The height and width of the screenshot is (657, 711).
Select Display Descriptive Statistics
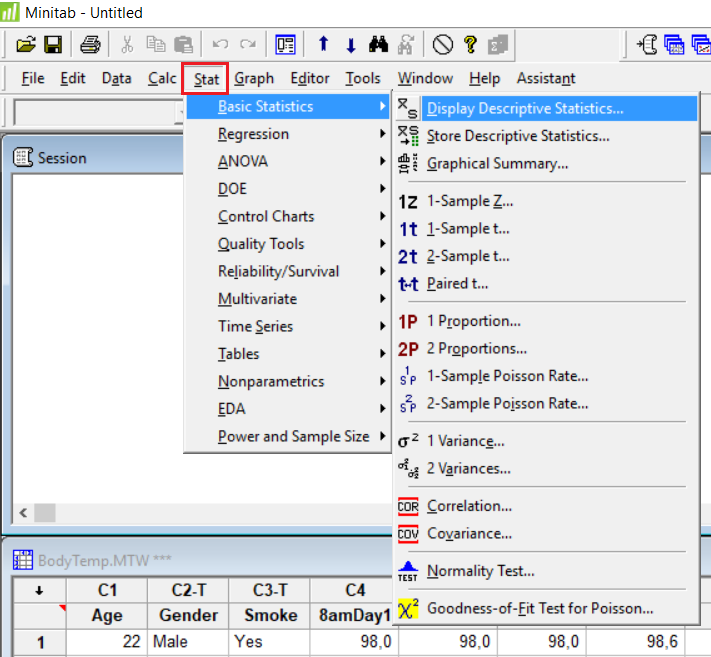pyautogui.click(x=546, y=108)
